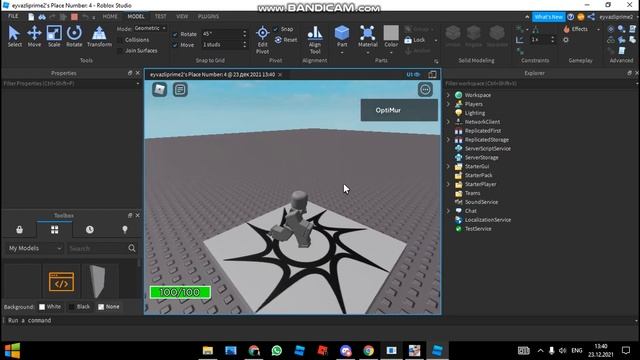Set Toolbox background to White

pos(42,307)
